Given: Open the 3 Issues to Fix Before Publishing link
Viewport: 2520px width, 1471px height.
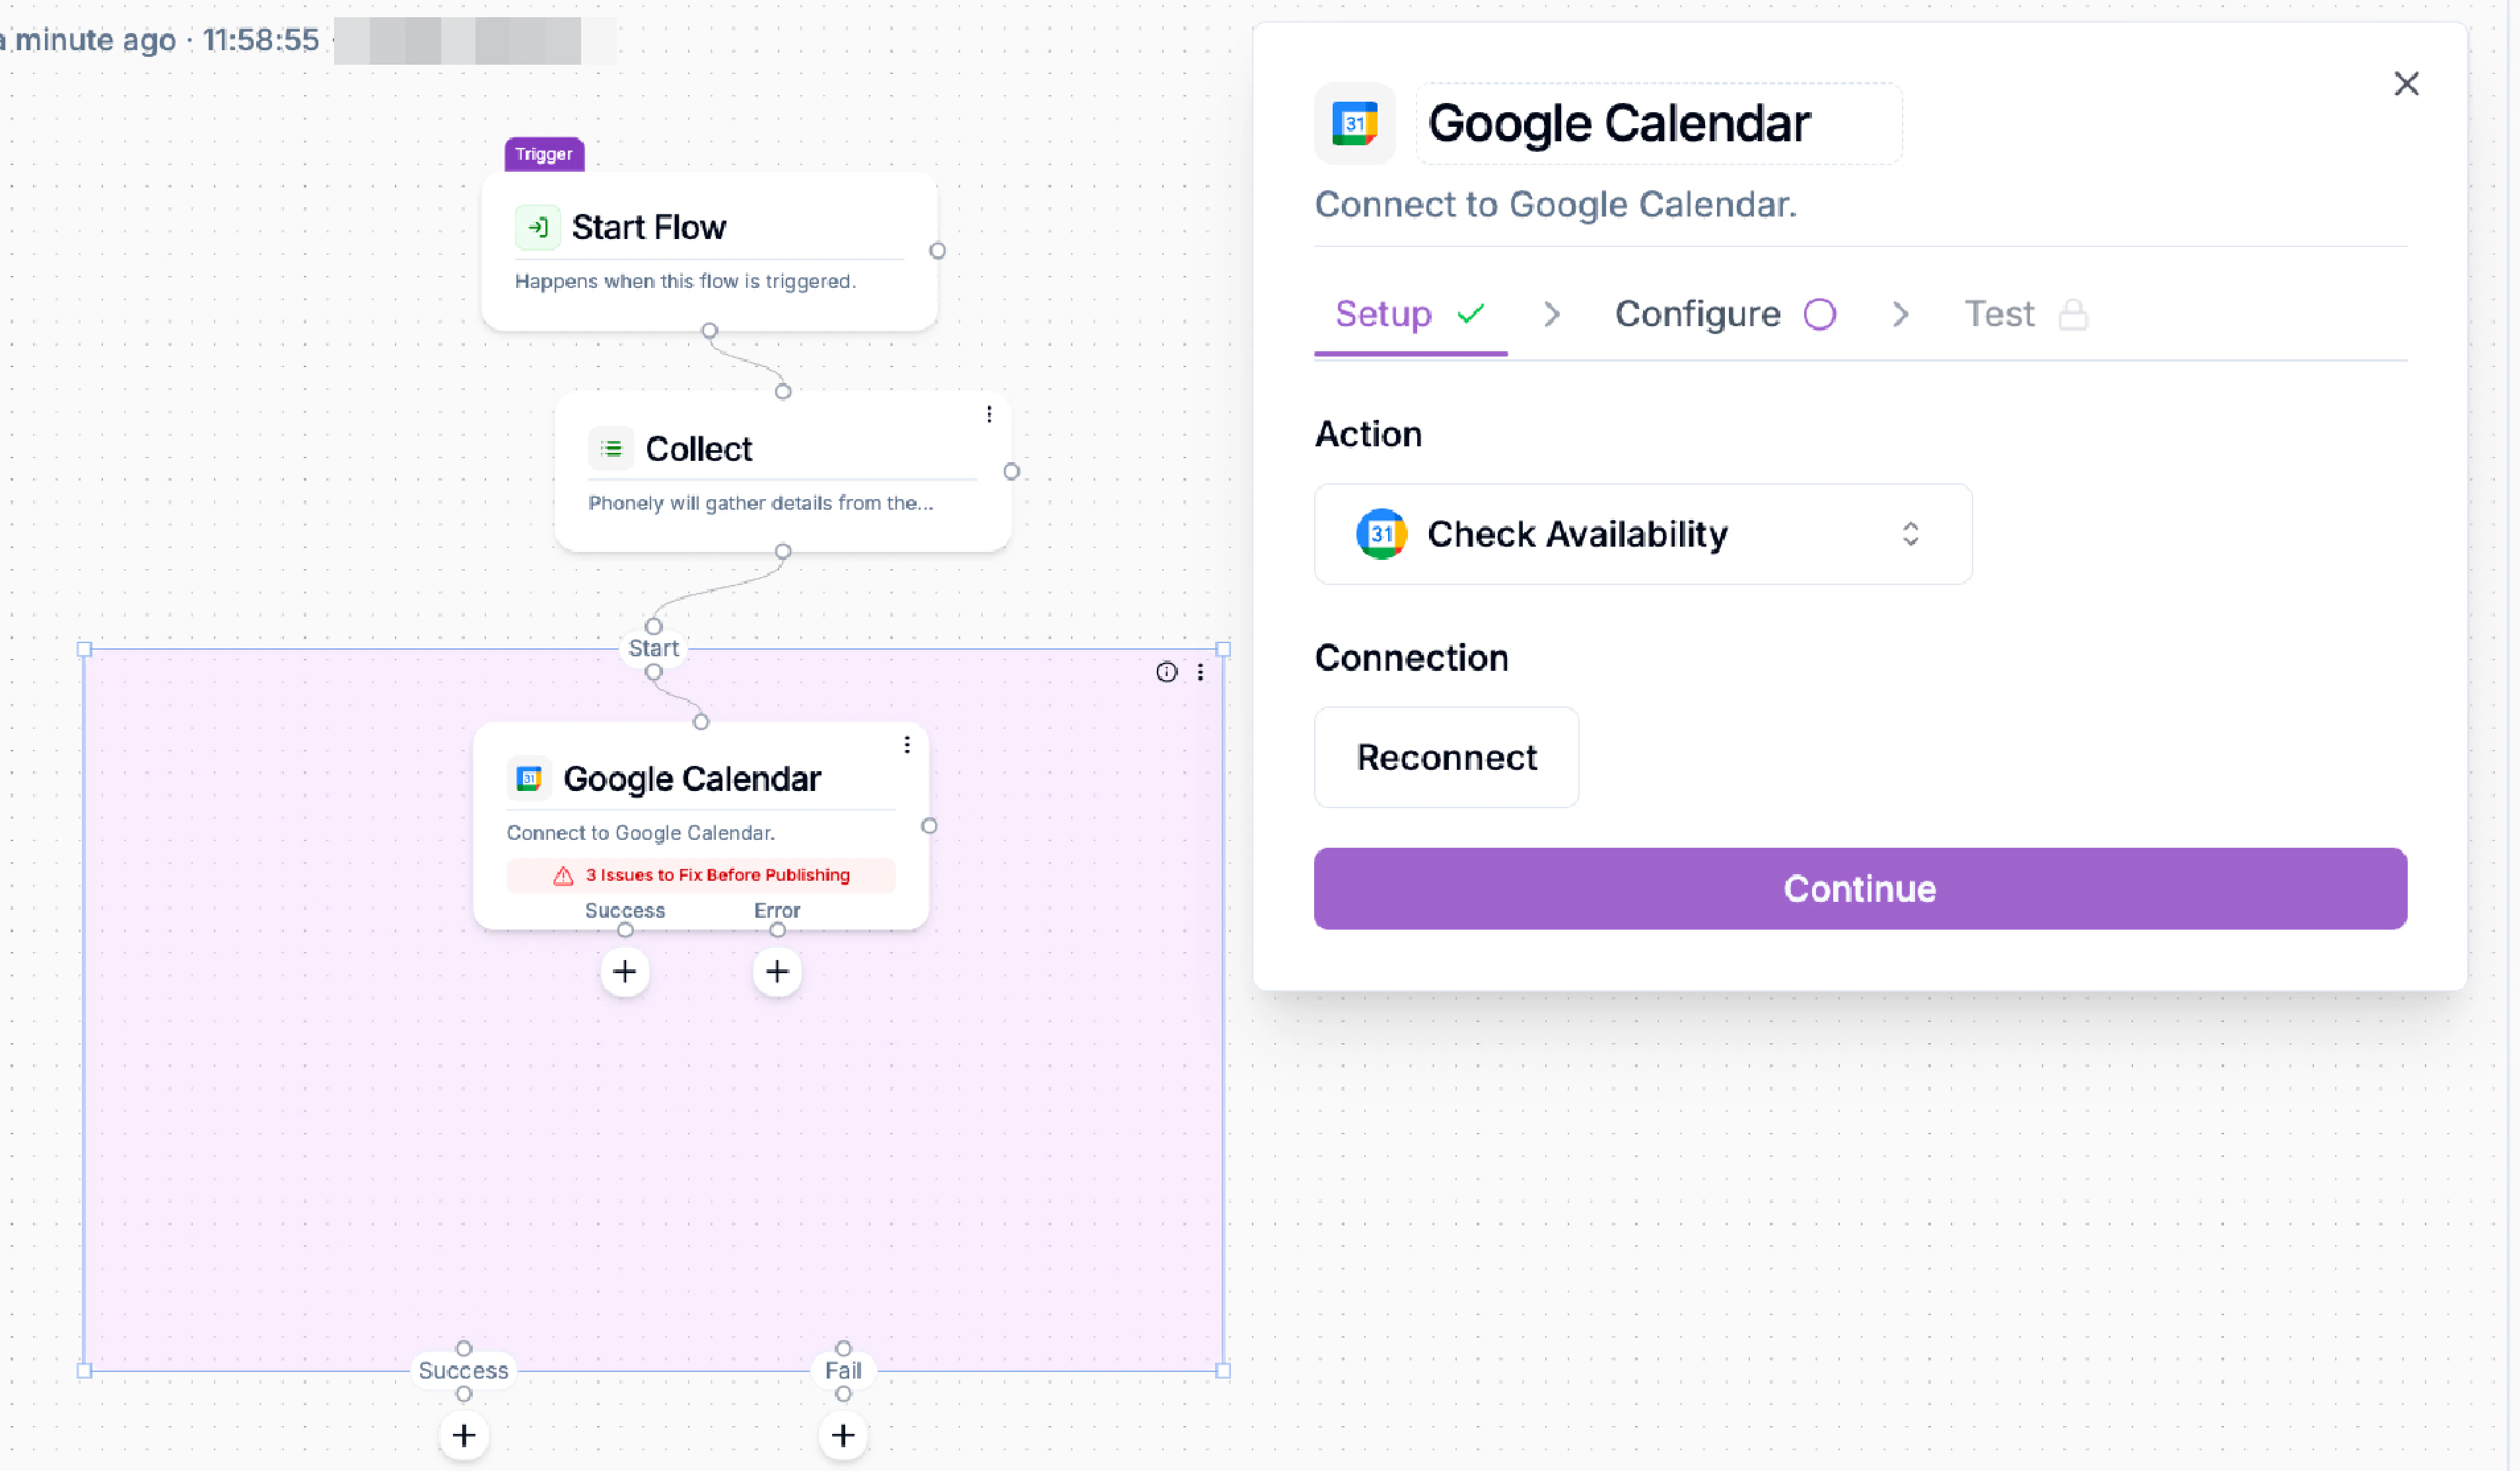Looking at the screenshot, I should (x=717, y=874).
